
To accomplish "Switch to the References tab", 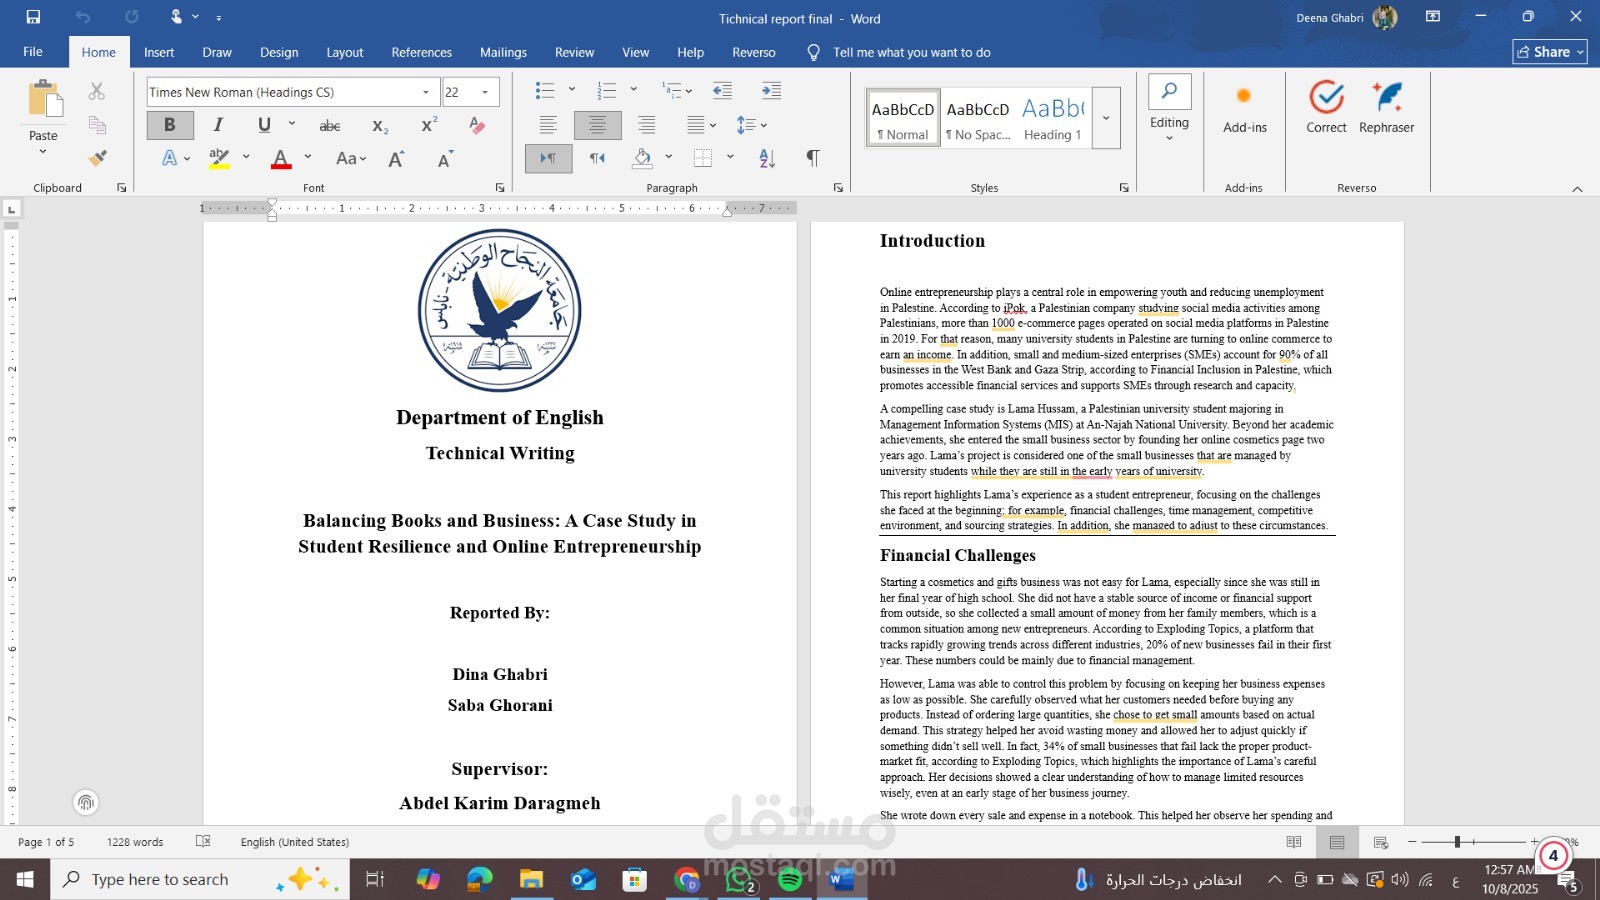I will pos(421,52).
